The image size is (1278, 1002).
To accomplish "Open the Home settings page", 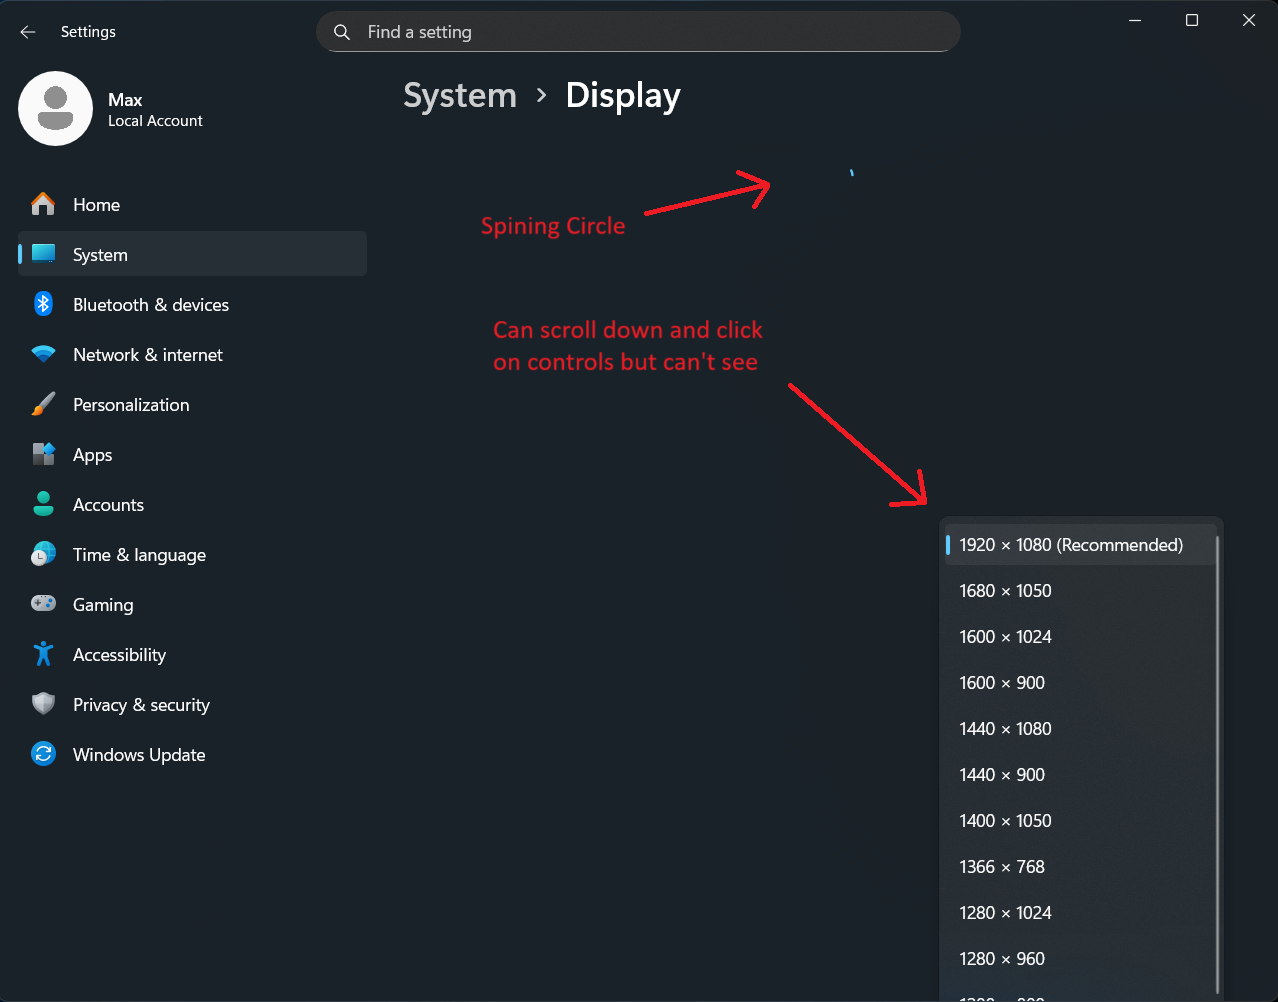I will (x=192, y=204).
